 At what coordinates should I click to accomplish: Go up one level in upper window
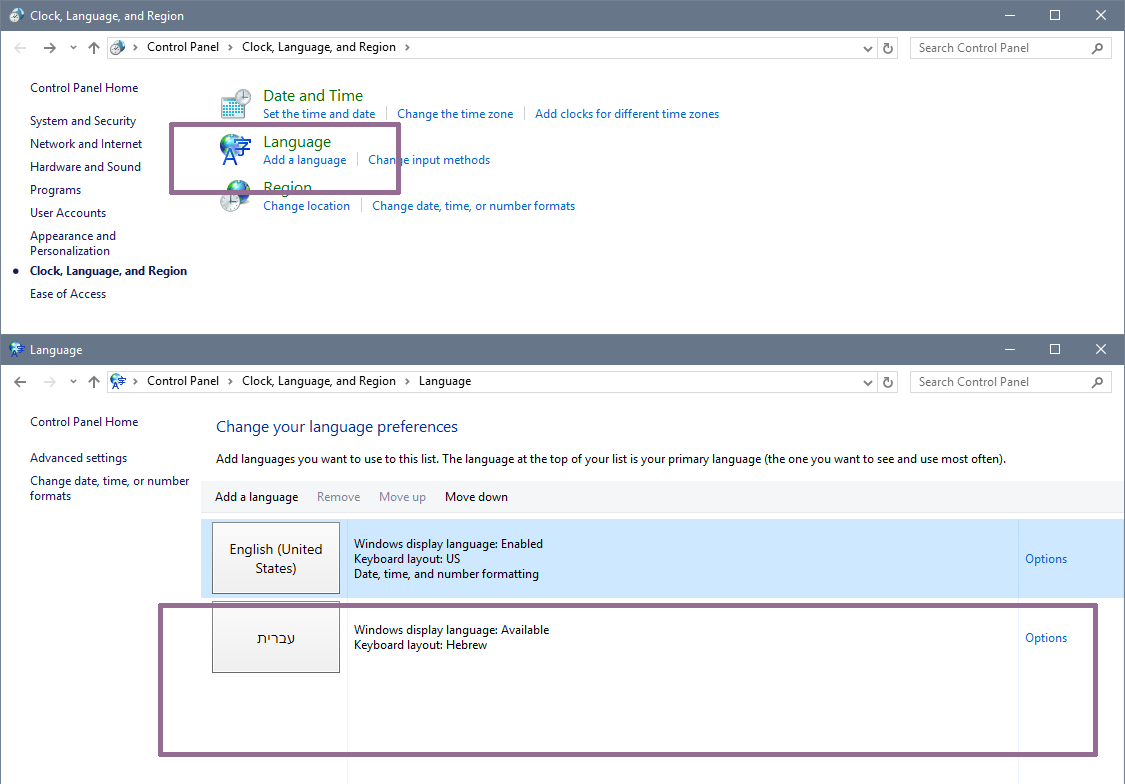coord(94,48)
